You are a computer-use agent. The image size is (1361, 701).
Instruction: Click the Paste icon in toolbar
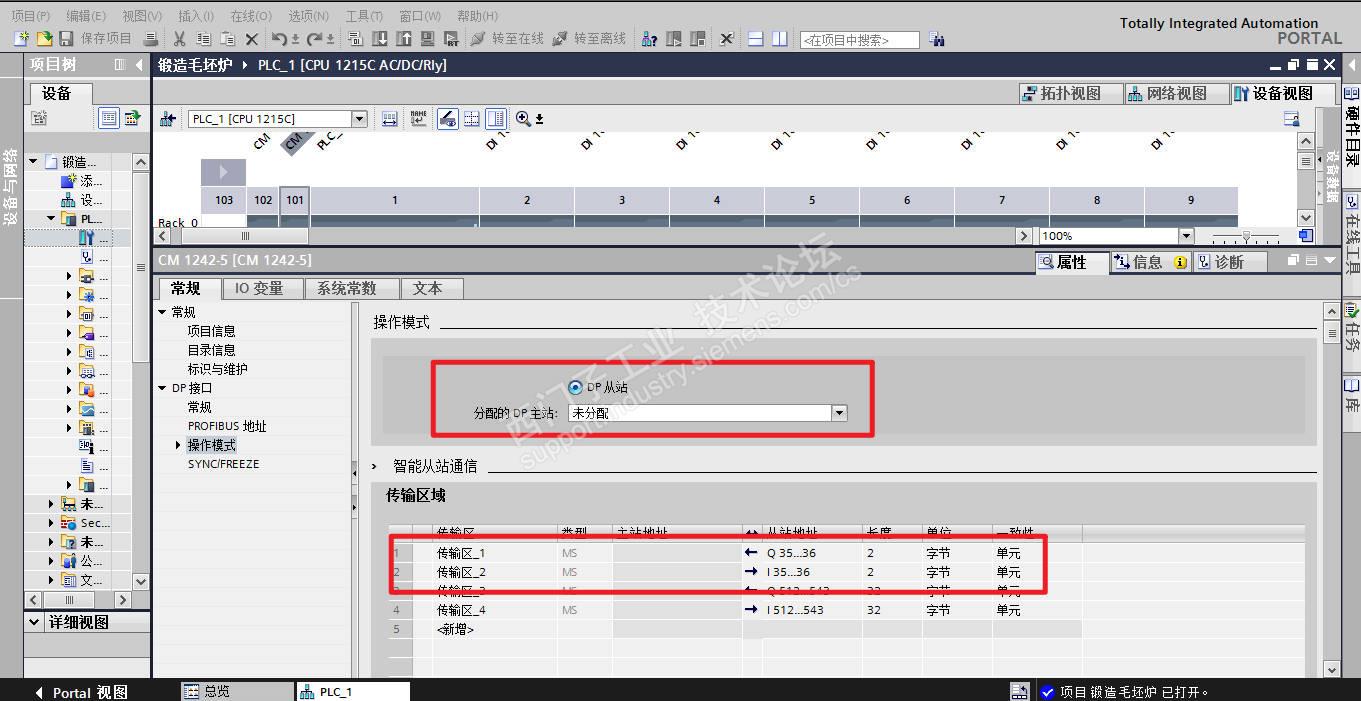tap(227, 39)
